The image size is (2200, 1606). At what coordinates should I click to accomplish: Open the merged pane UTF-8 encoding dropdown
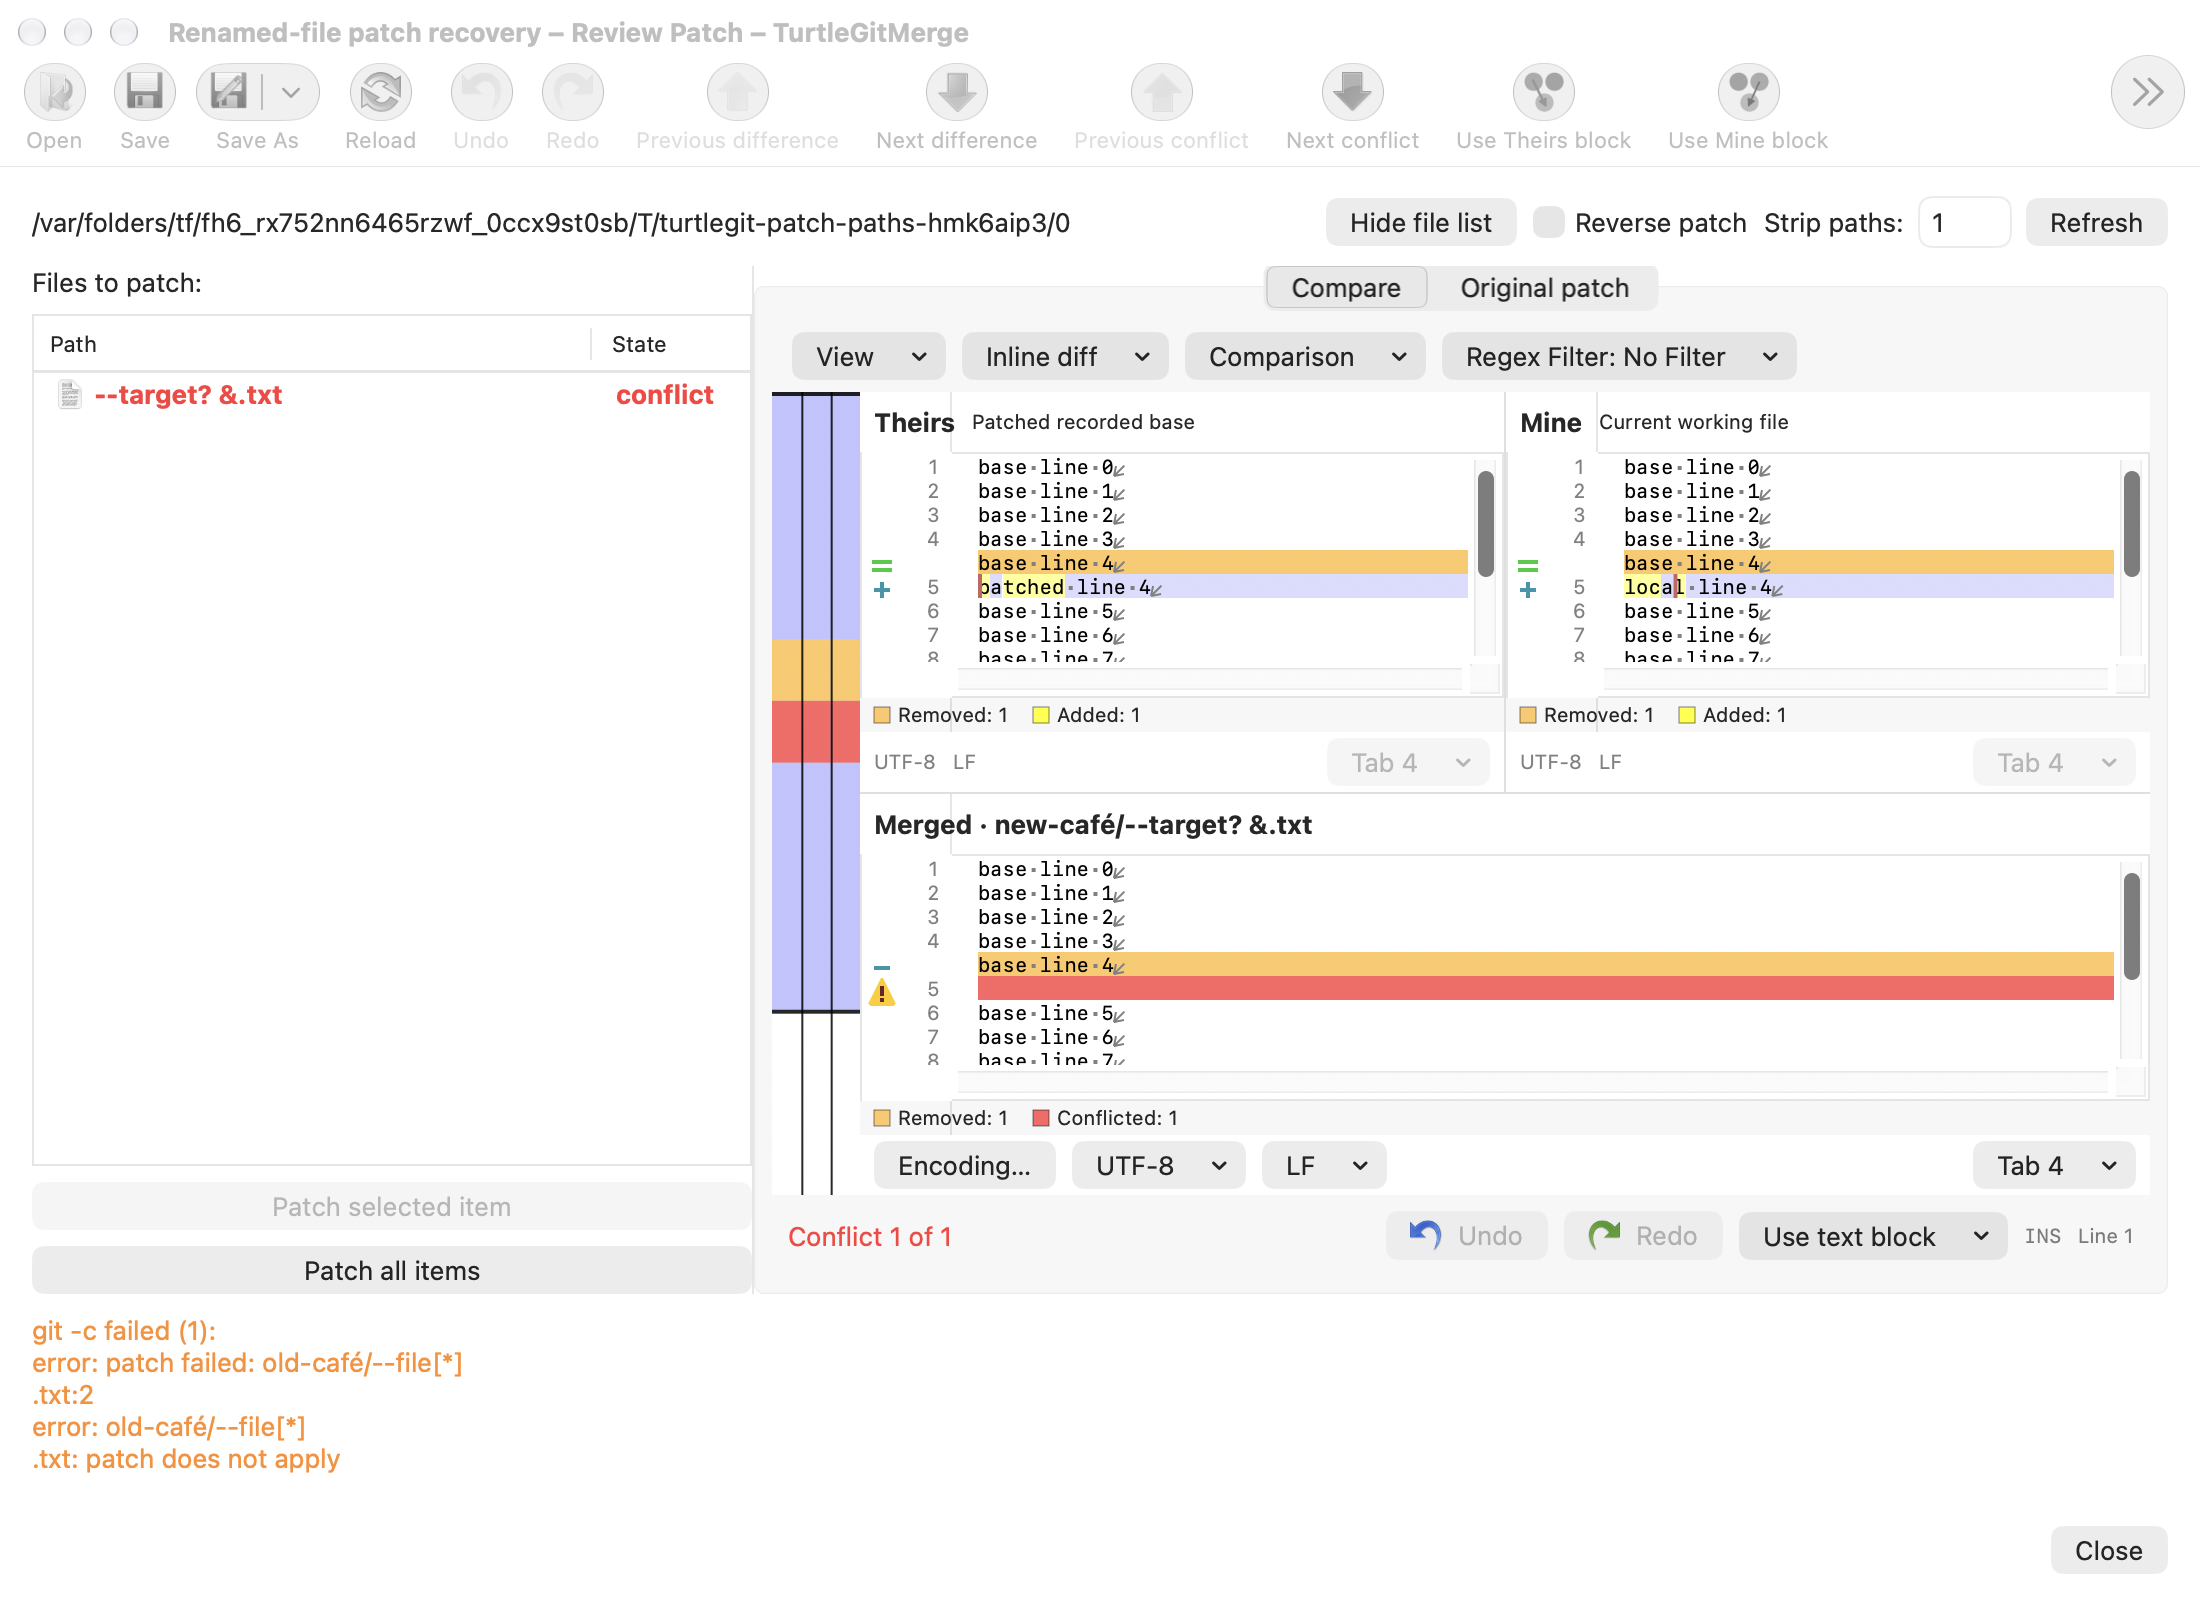click(x=1159, y=1166)
